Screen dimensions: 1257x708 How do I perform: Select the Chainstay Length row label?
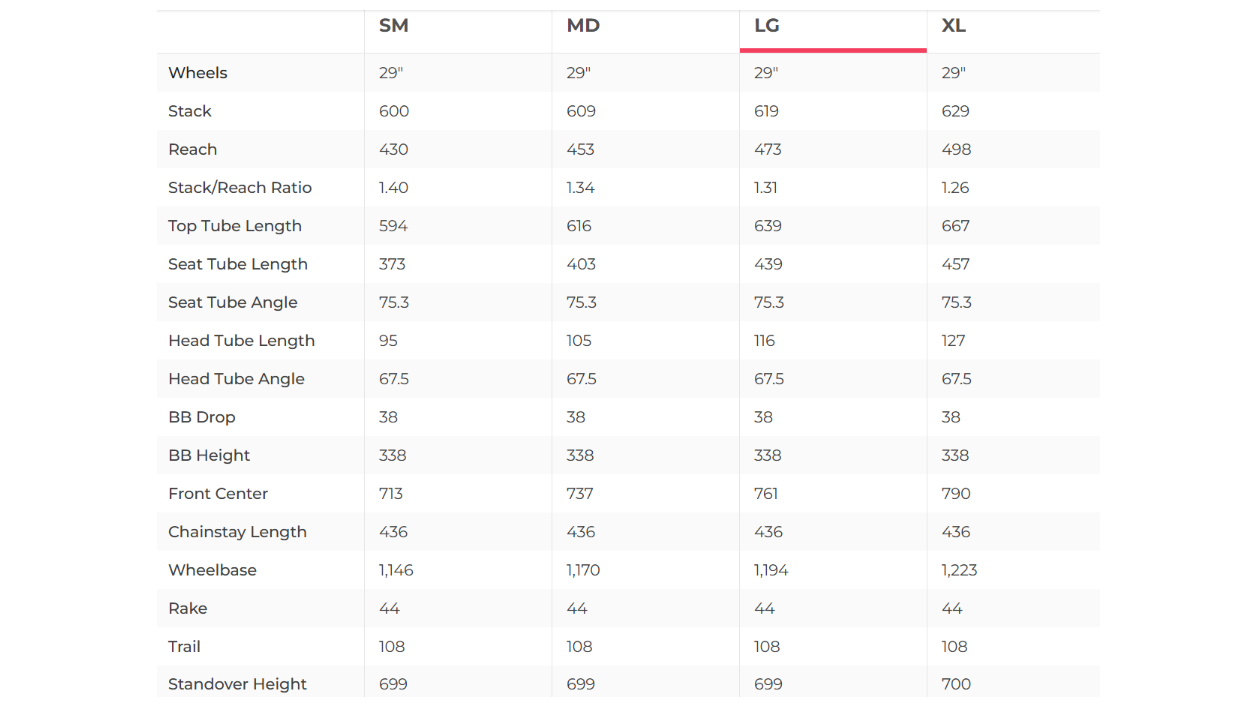pyautogui.click(x=238, y=532)
